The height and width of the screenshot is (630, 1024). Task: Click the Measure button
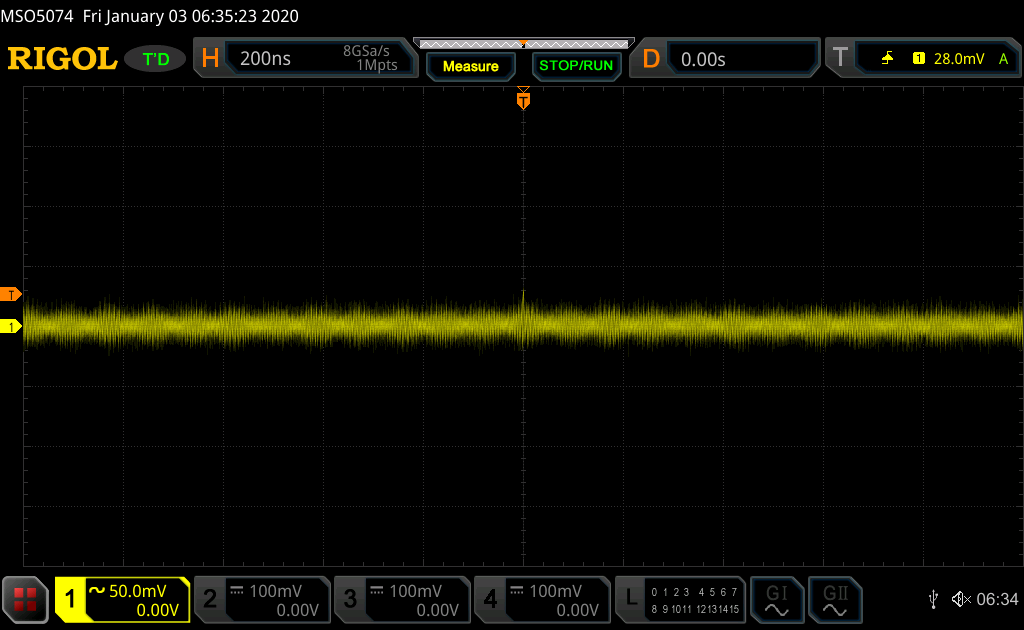(x=471, y=66)
